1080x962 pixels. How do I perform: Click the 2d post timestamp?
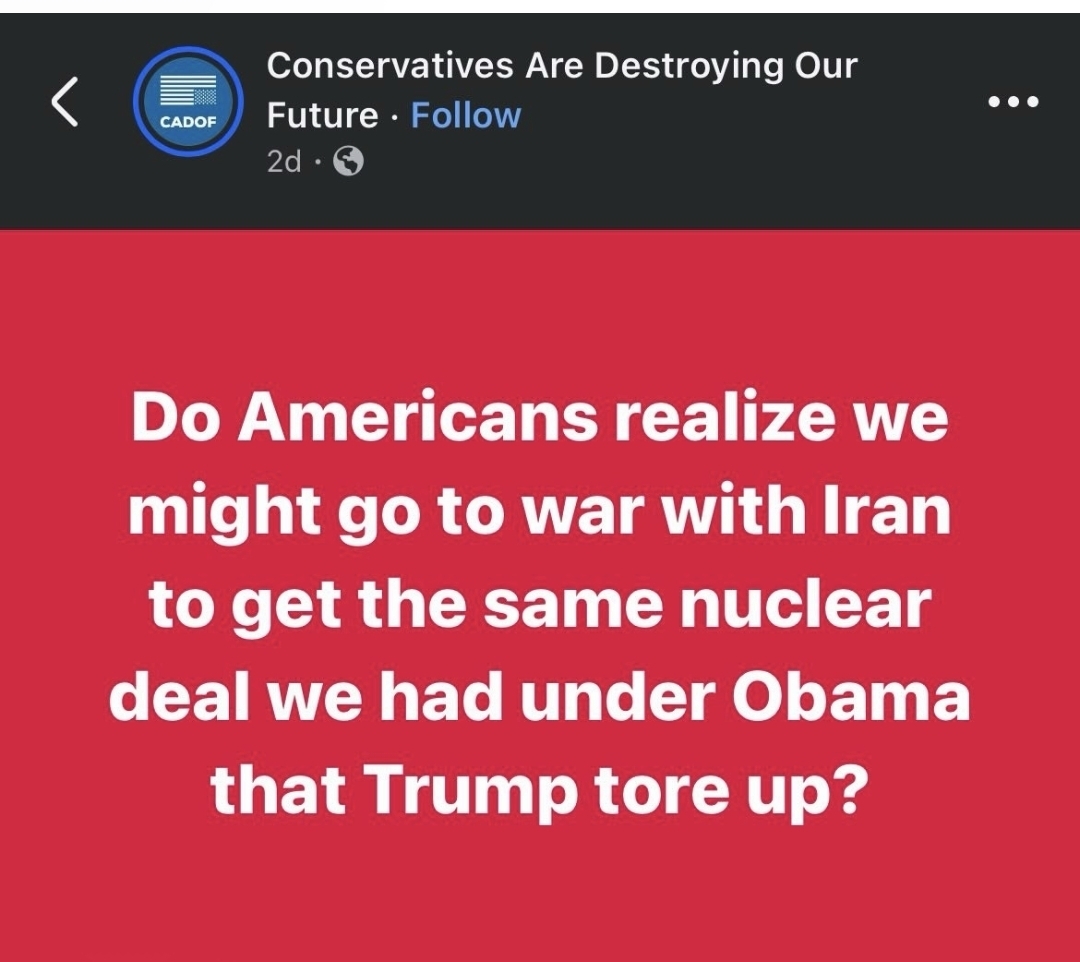pyautogui.click(x=284, y=162)
